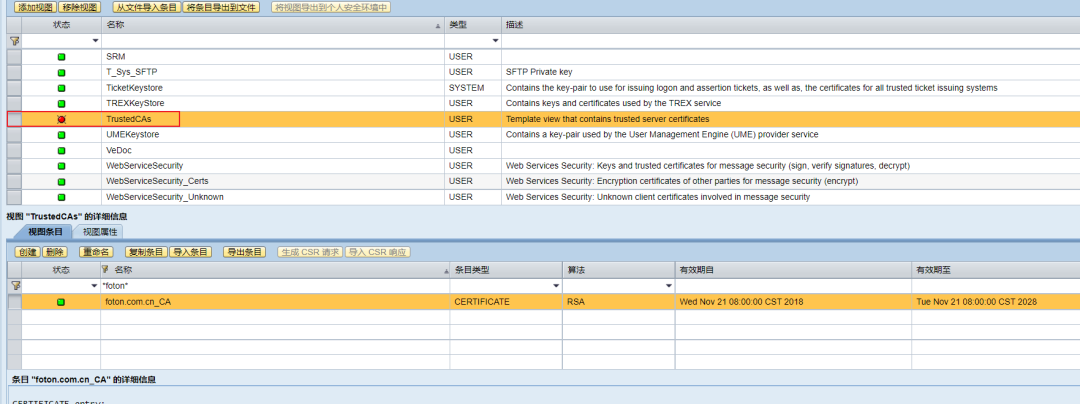1080x404 pixels.
Task: Click the status icon of WebServiceSecurity row
Action: point(61,167)
